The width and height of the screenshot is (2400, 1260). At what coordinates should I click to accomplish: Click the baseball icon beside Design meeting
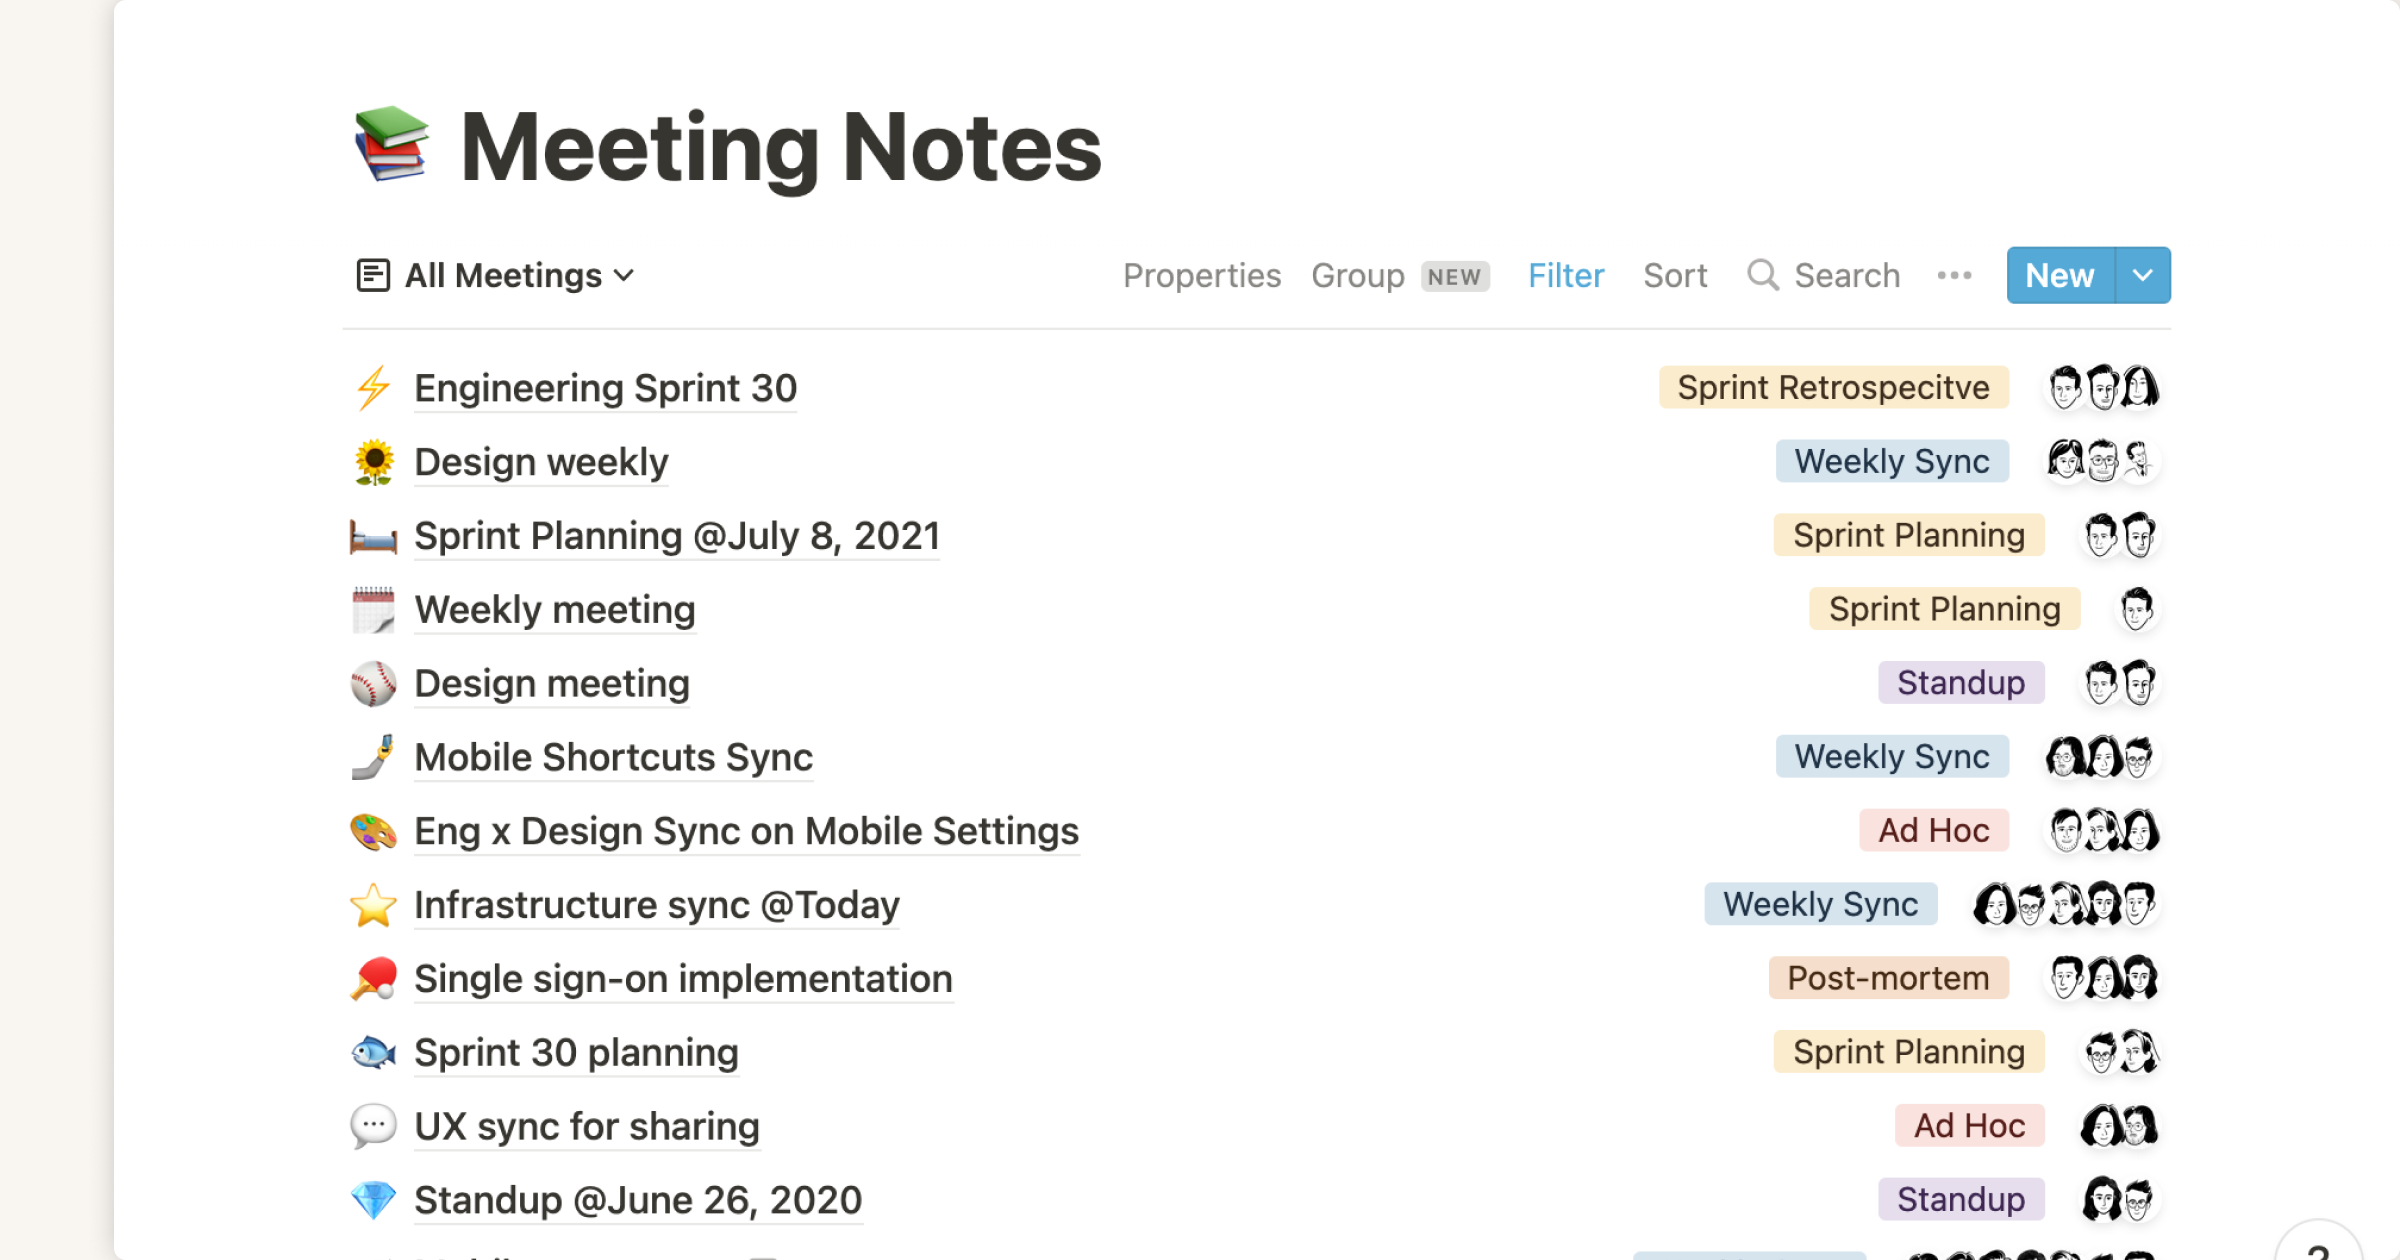(374, 683)
